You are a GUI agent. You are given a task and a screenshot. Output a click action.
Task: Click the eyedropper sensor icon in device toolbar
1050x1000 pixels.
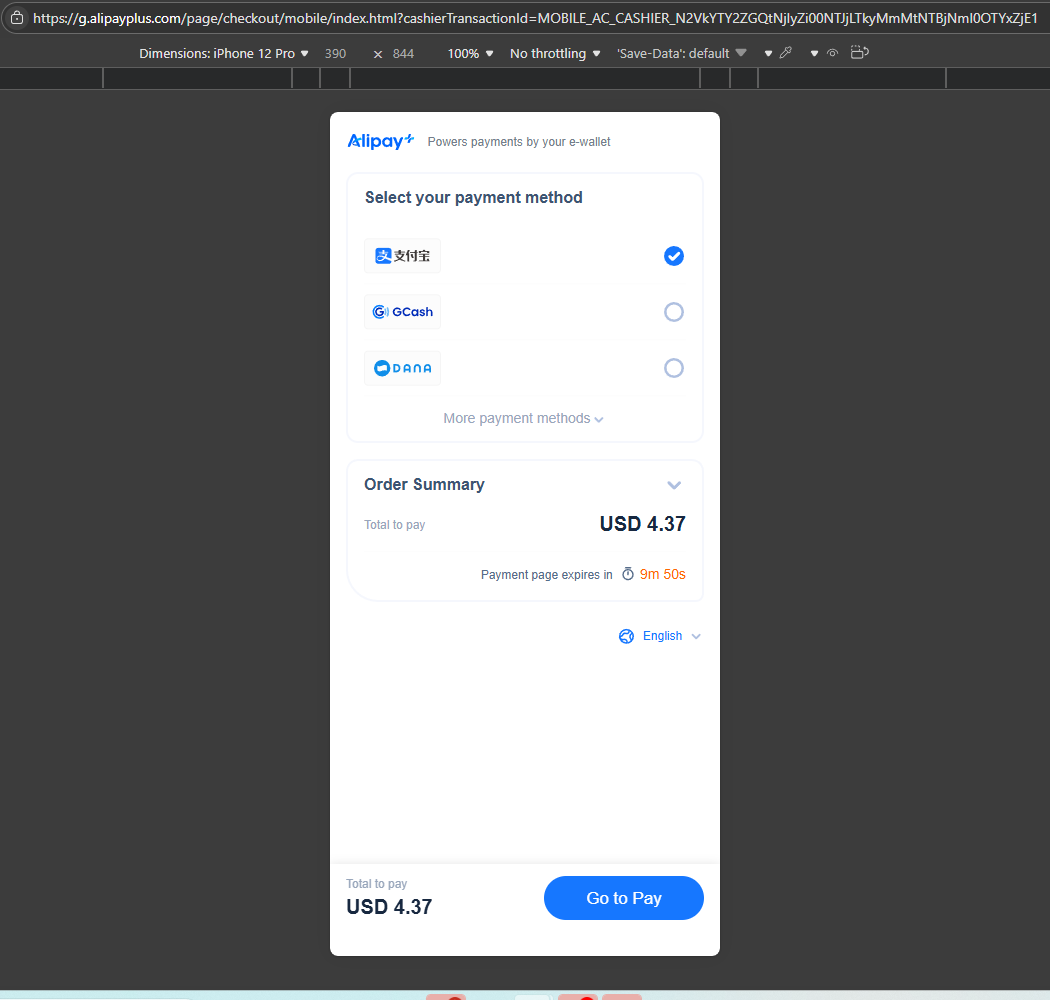[x=786, y=52]
